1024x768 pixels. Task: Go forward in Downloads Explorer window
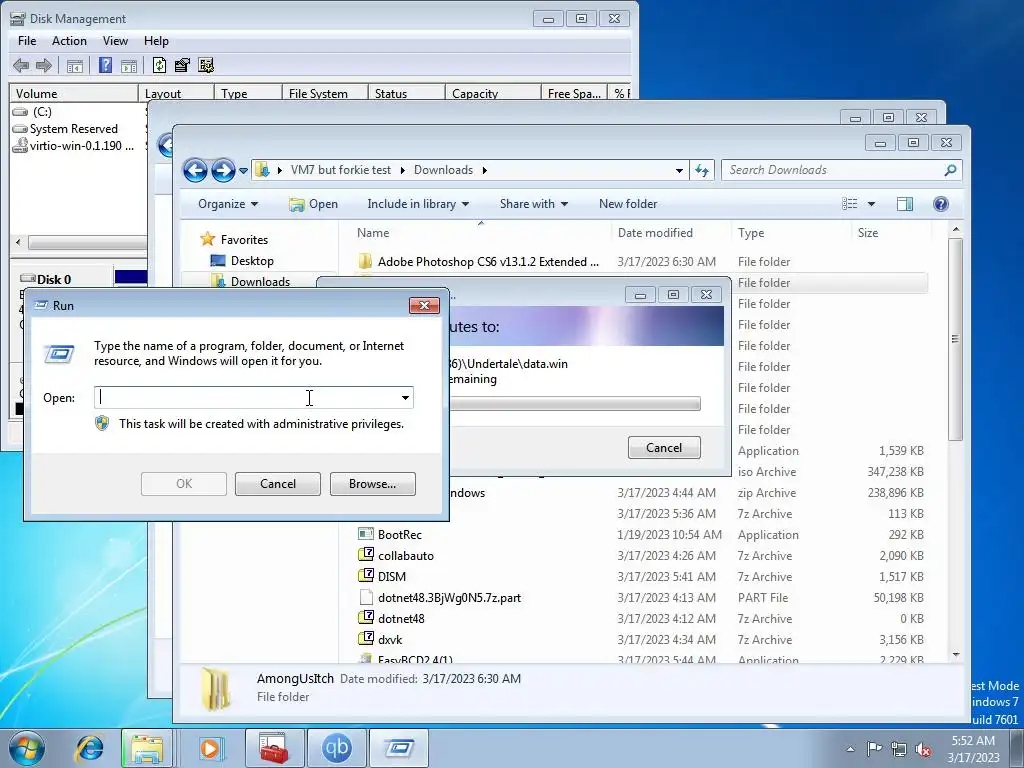point(223,170)
